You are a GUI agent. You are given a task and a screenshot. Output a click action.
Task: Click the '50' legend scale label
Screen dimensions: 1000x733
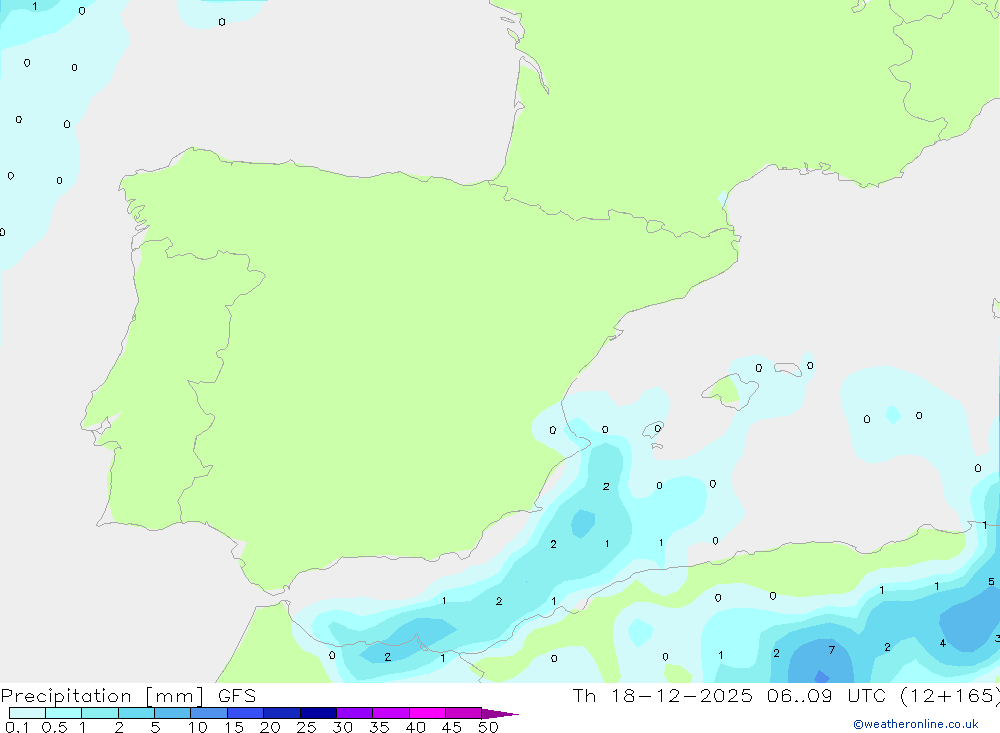[489, 727]
